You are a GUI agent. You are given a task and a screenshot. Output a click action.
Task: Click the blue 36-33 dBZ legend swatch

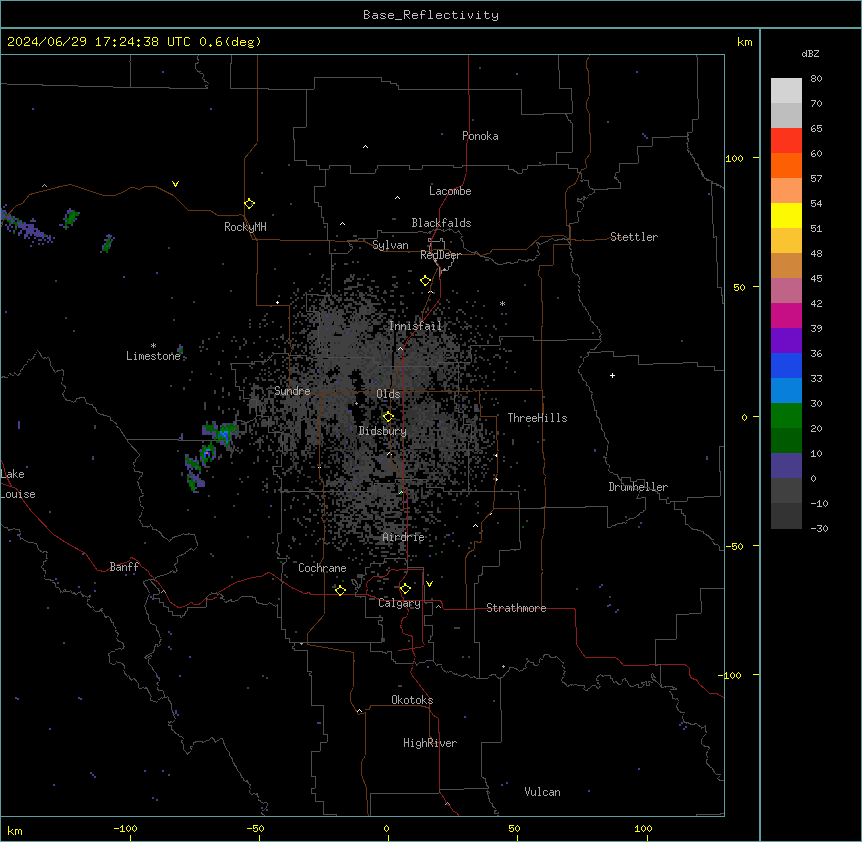click(786, 365)
